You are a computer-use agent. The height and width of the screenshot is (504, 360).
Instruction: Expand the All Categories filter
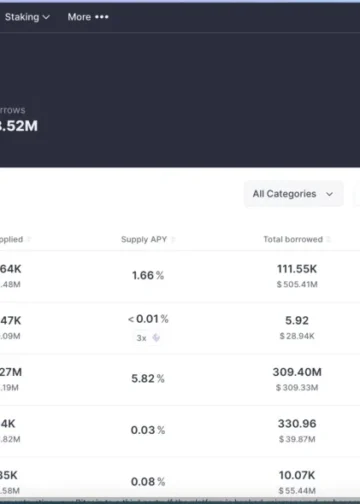[x=293, y=194]
